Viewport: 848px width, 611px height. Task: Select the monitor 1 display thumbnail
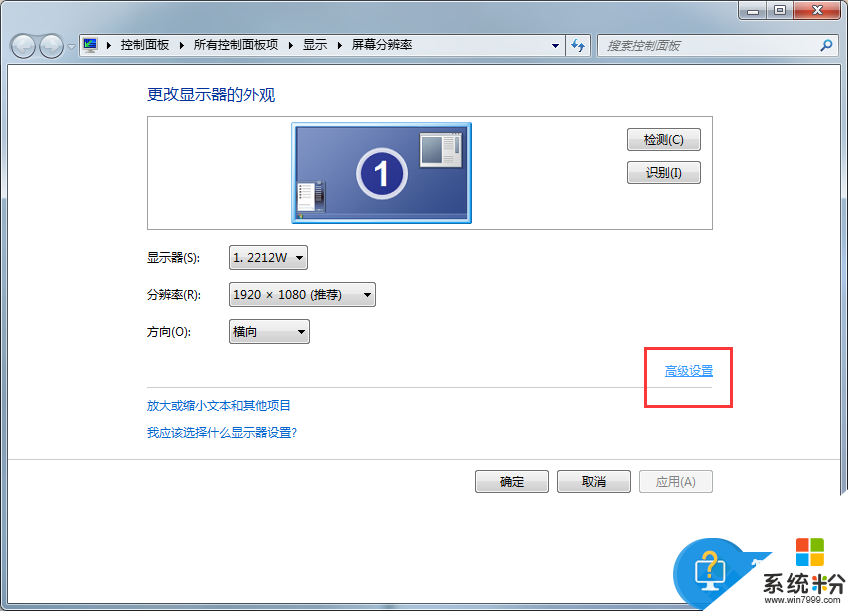click(381, 173)
